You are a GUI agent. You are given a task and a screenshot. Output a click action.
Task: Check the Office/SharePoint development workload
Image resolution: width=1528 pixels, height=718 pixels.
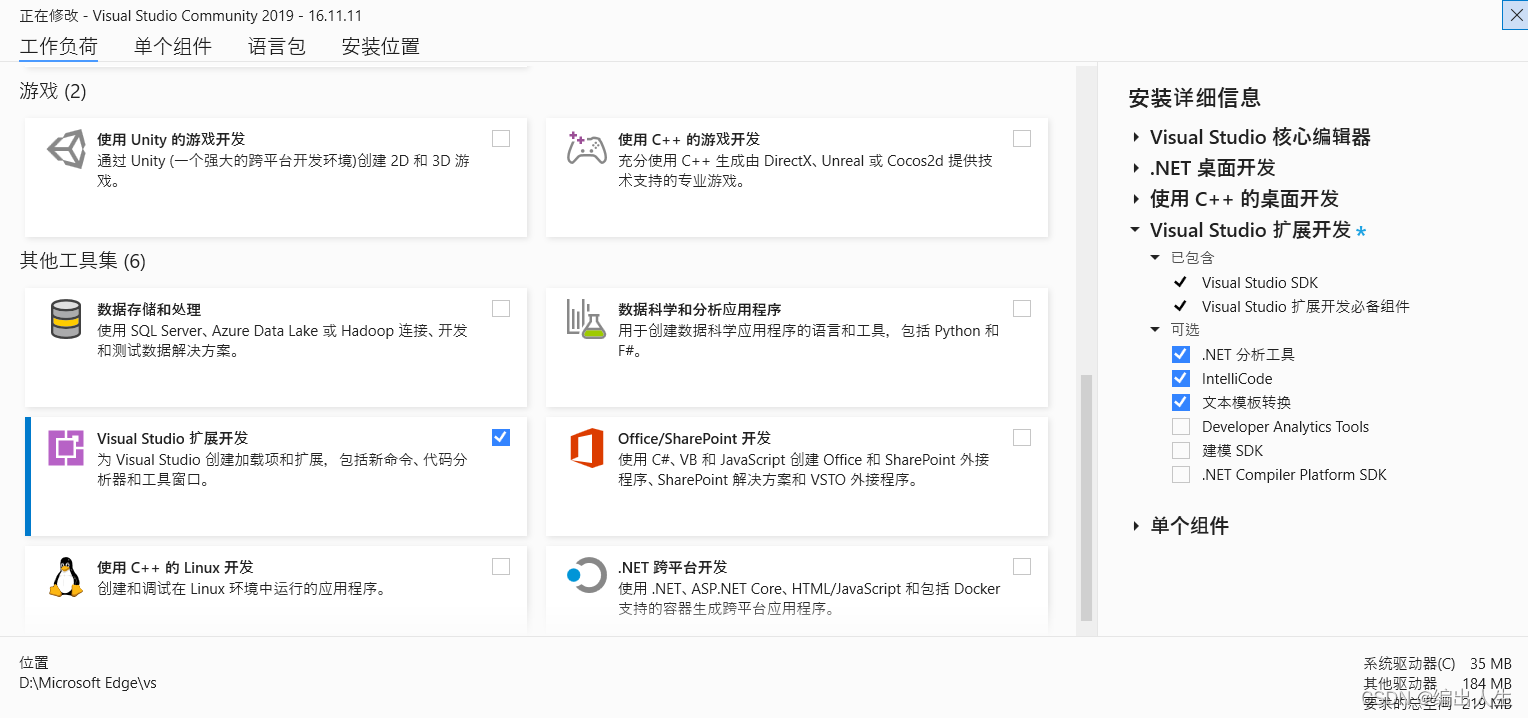pyautogui.click(x=1022, y=437)
